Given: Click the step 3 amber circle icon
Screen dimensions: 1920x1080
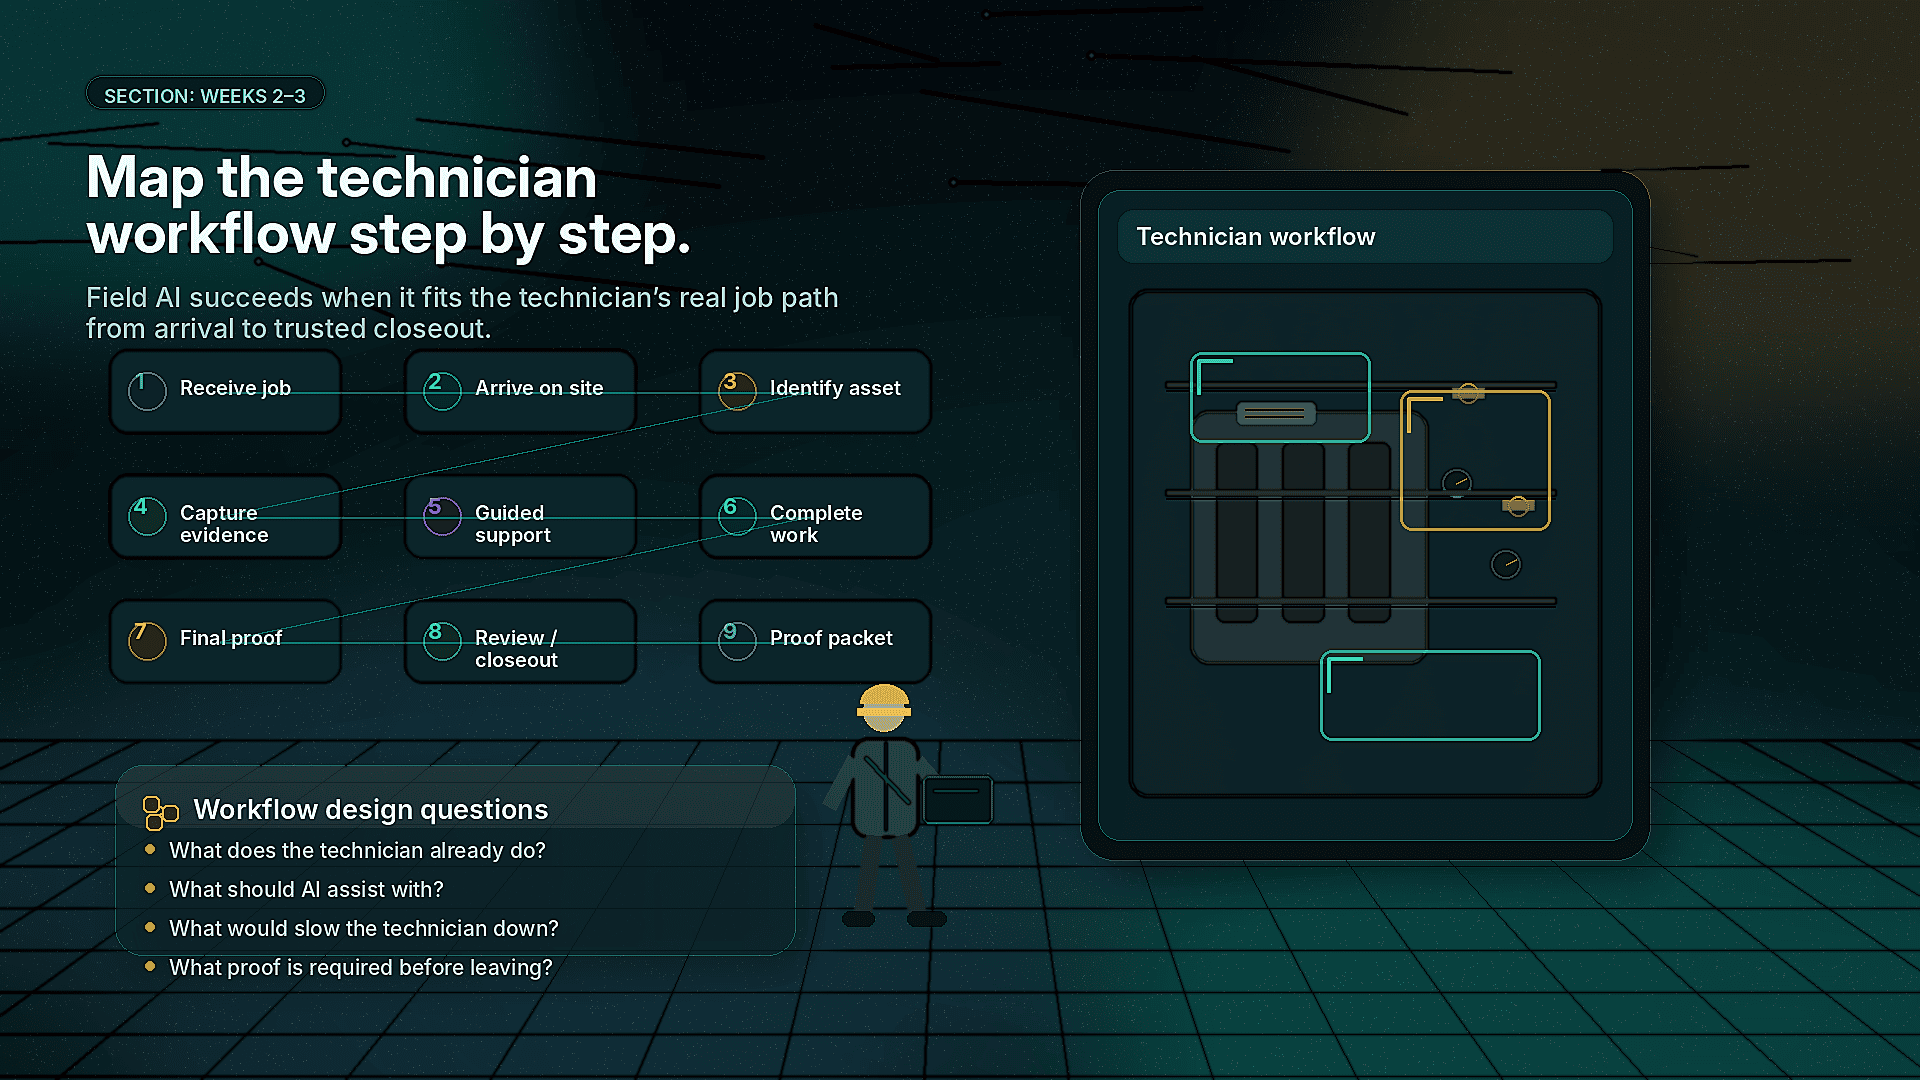Looking at the screenshot, I should coord(737,391).
